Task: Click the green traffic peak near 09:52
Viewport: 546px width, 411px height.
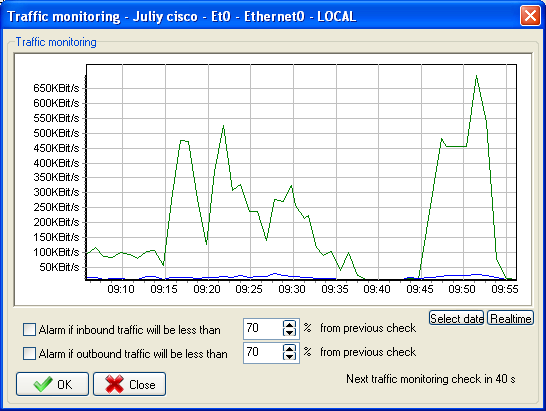Action: [x=476, y=76]
